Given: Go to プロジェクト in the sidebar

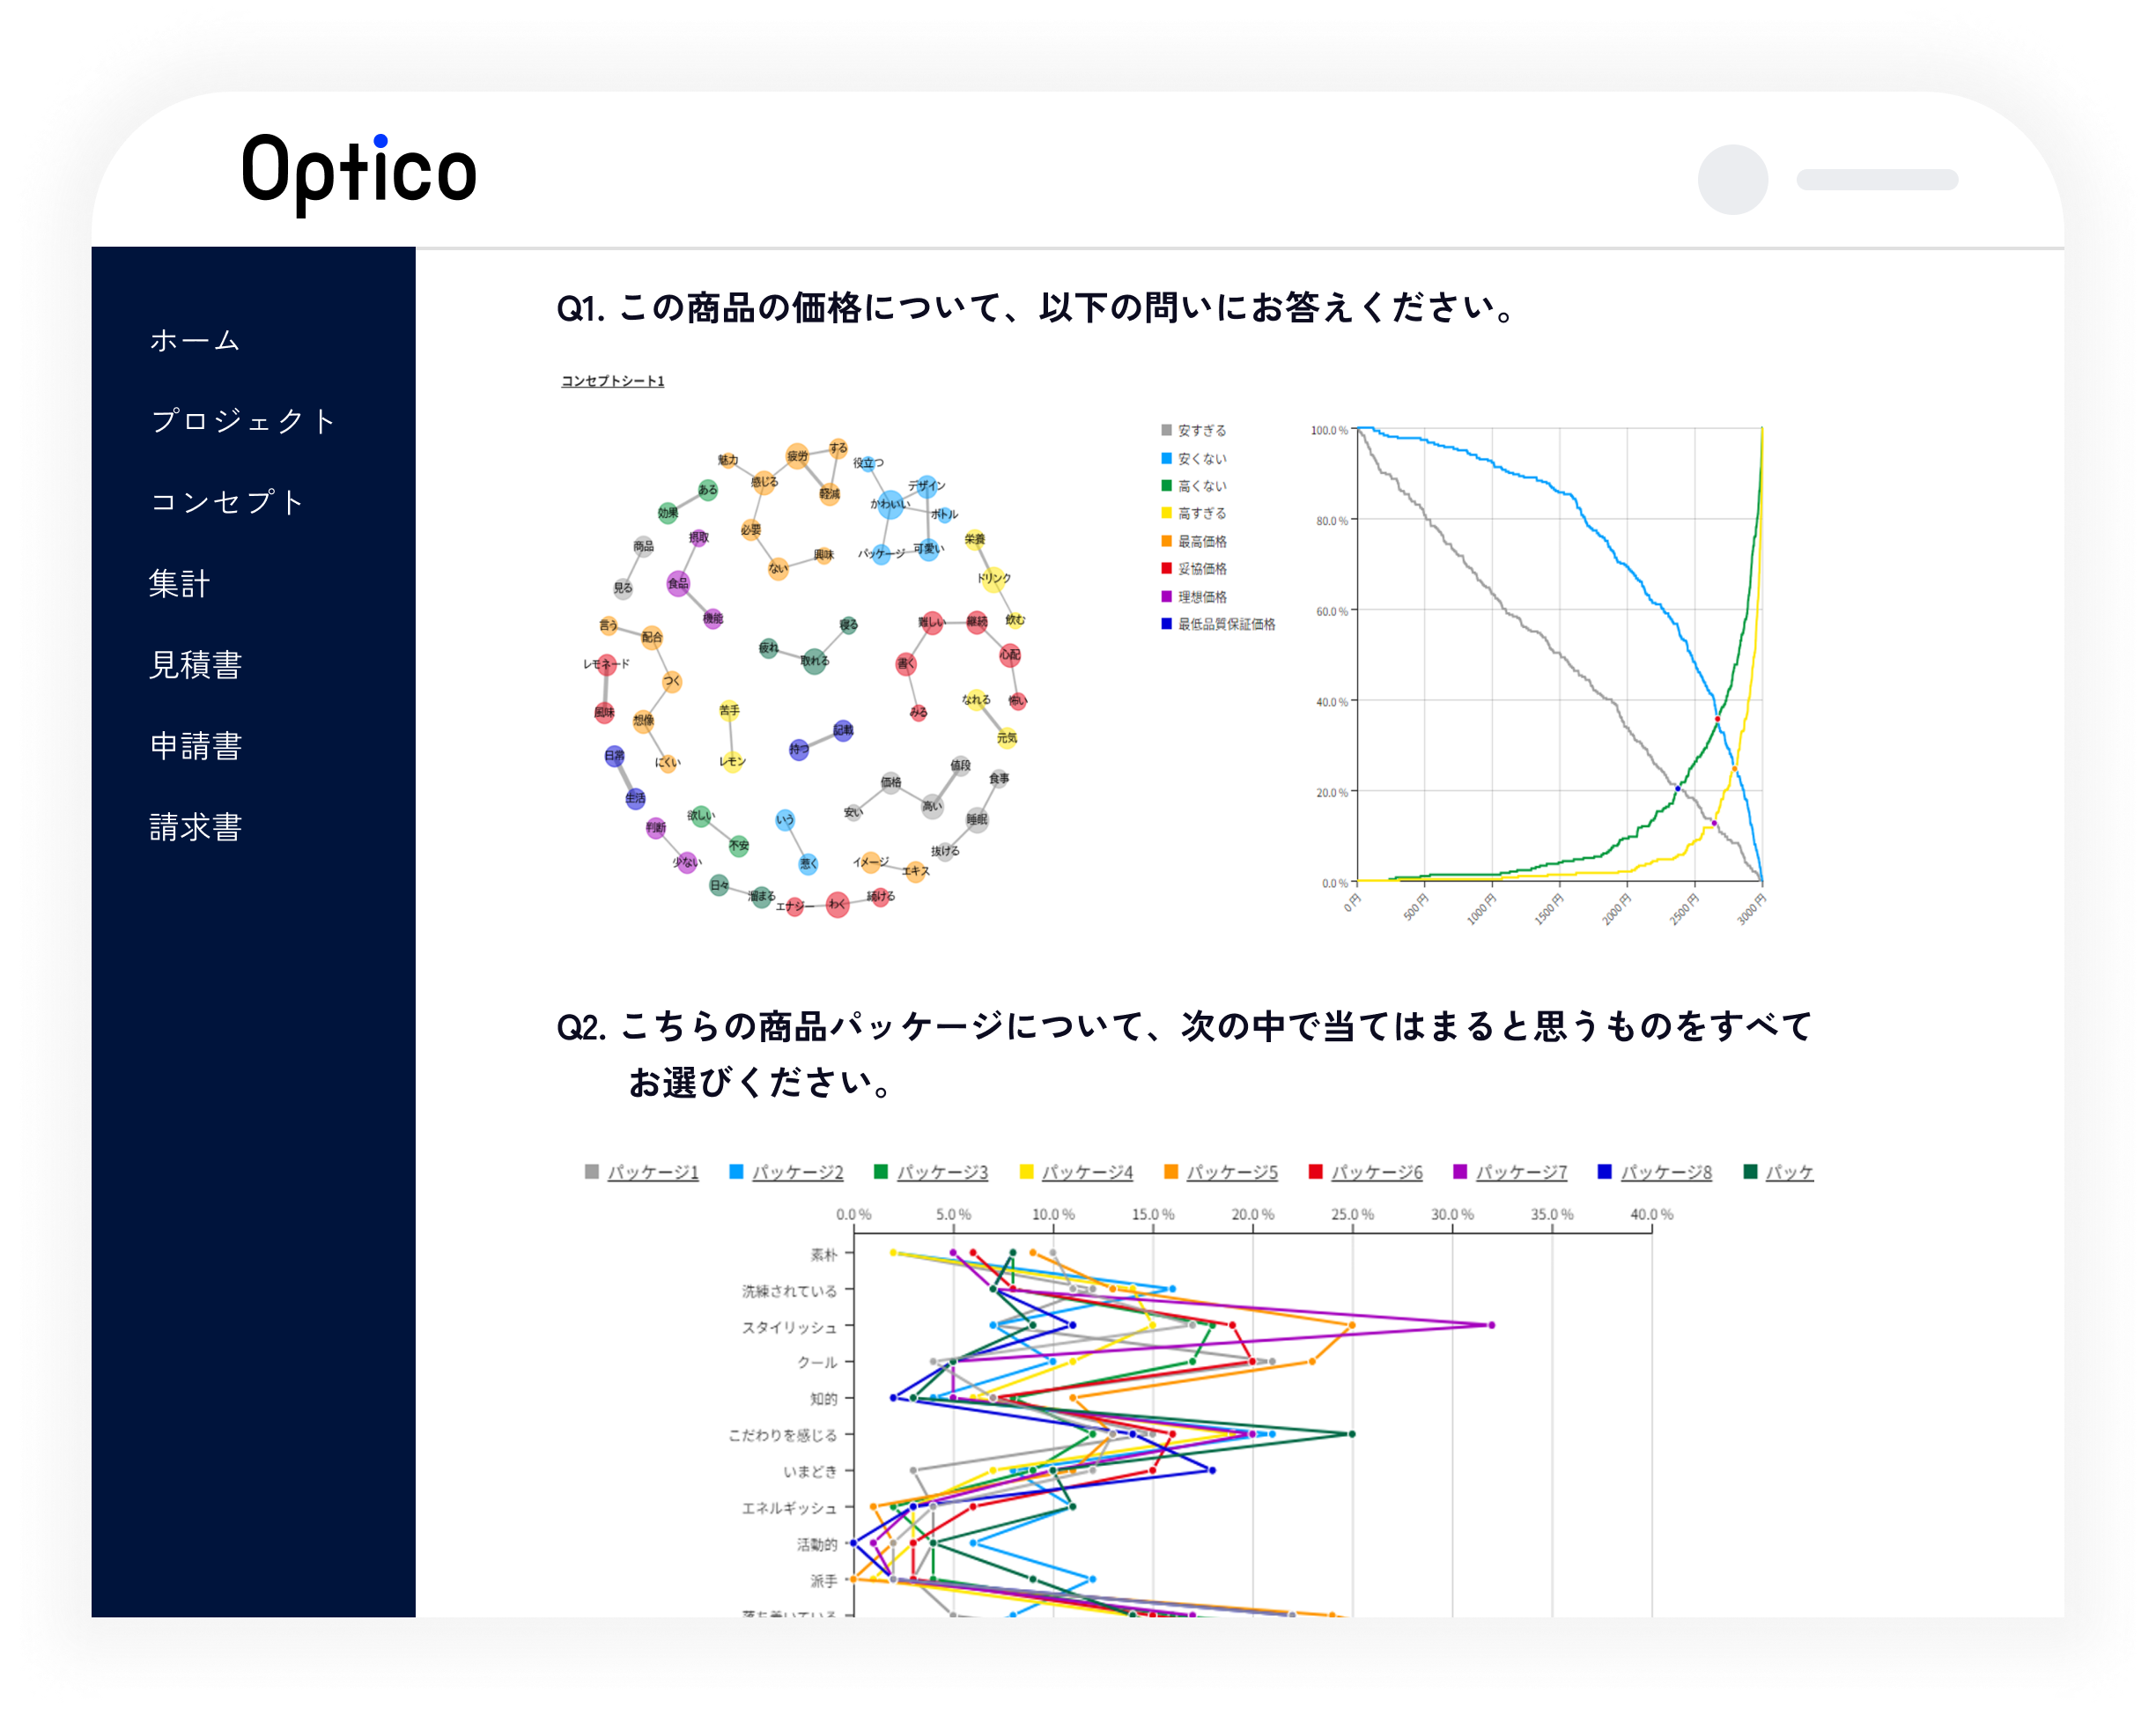Looking at the screenshot, I should [x=243, y=421].
